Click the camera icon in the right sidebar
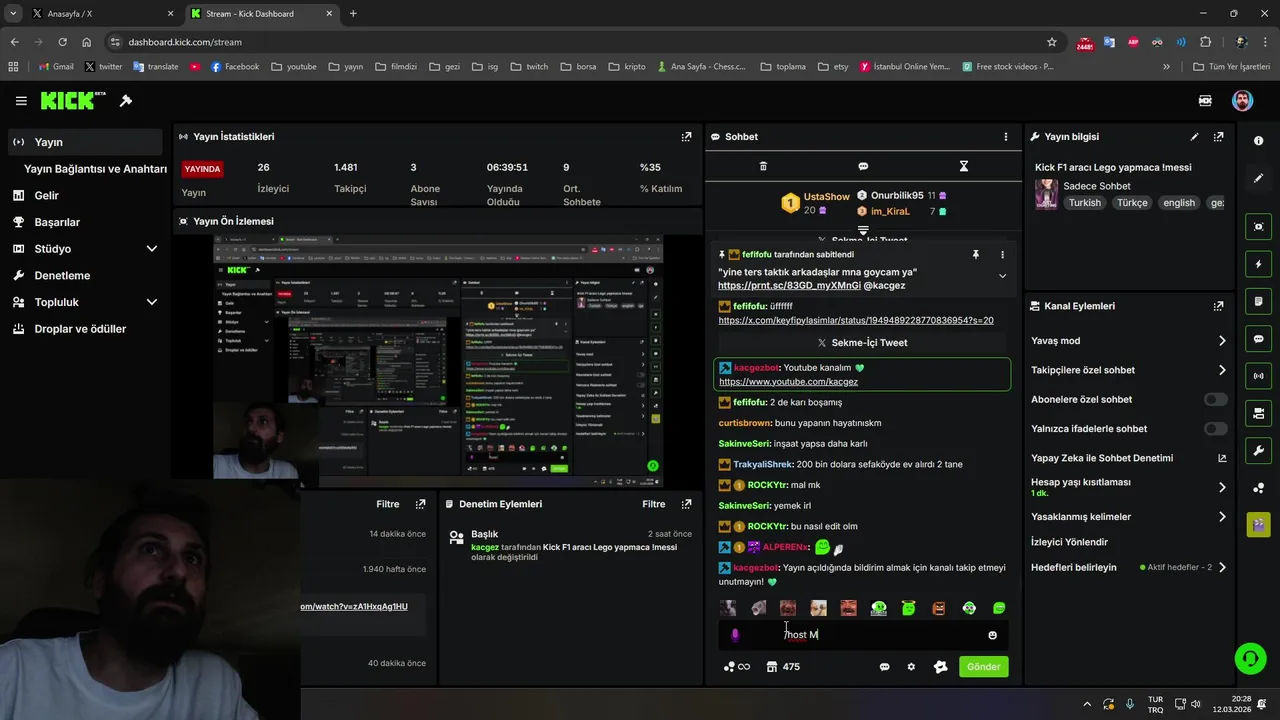 pyautogui.click(x=1258, y=413)
